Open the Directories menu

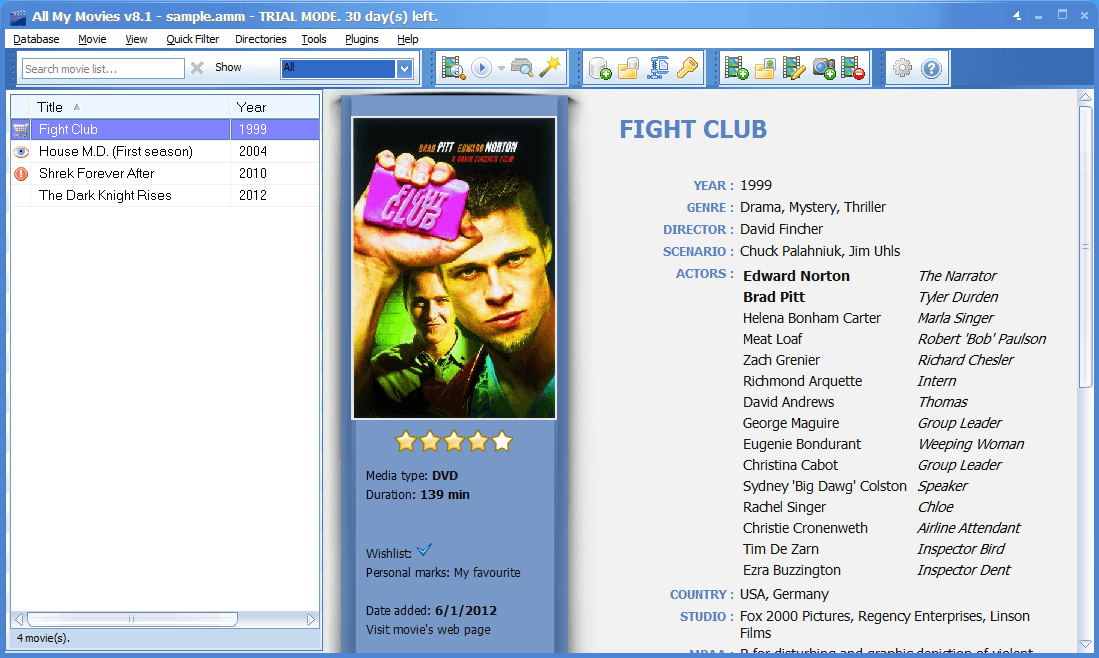(260, 39)
